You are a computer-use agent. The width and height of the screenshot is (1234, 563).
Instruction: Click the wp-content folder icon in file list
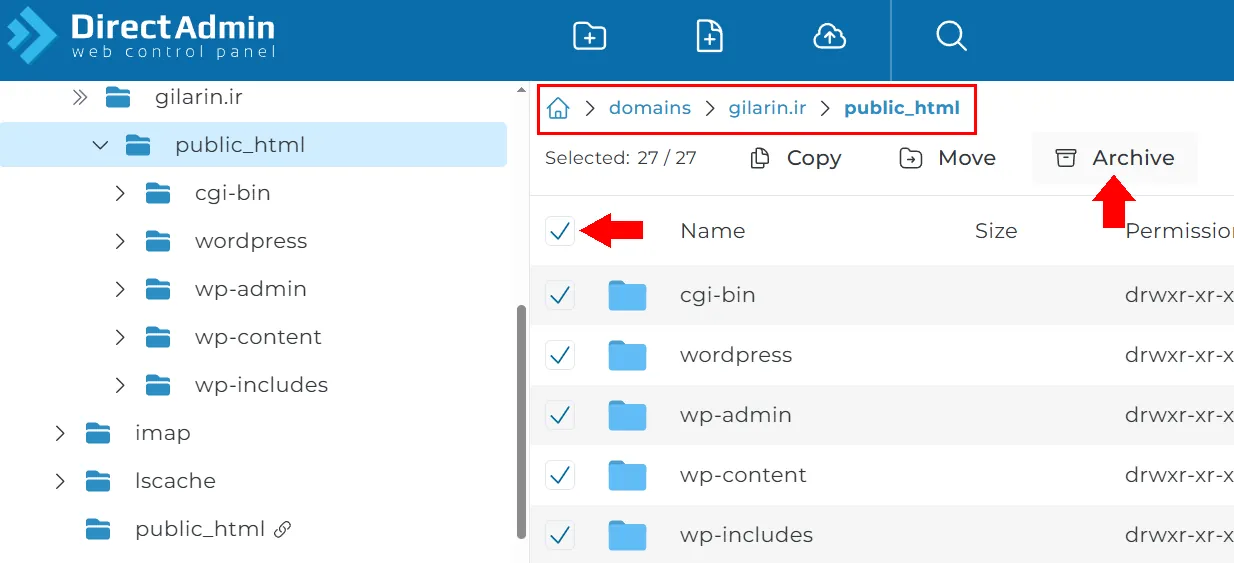click(627, 475)
